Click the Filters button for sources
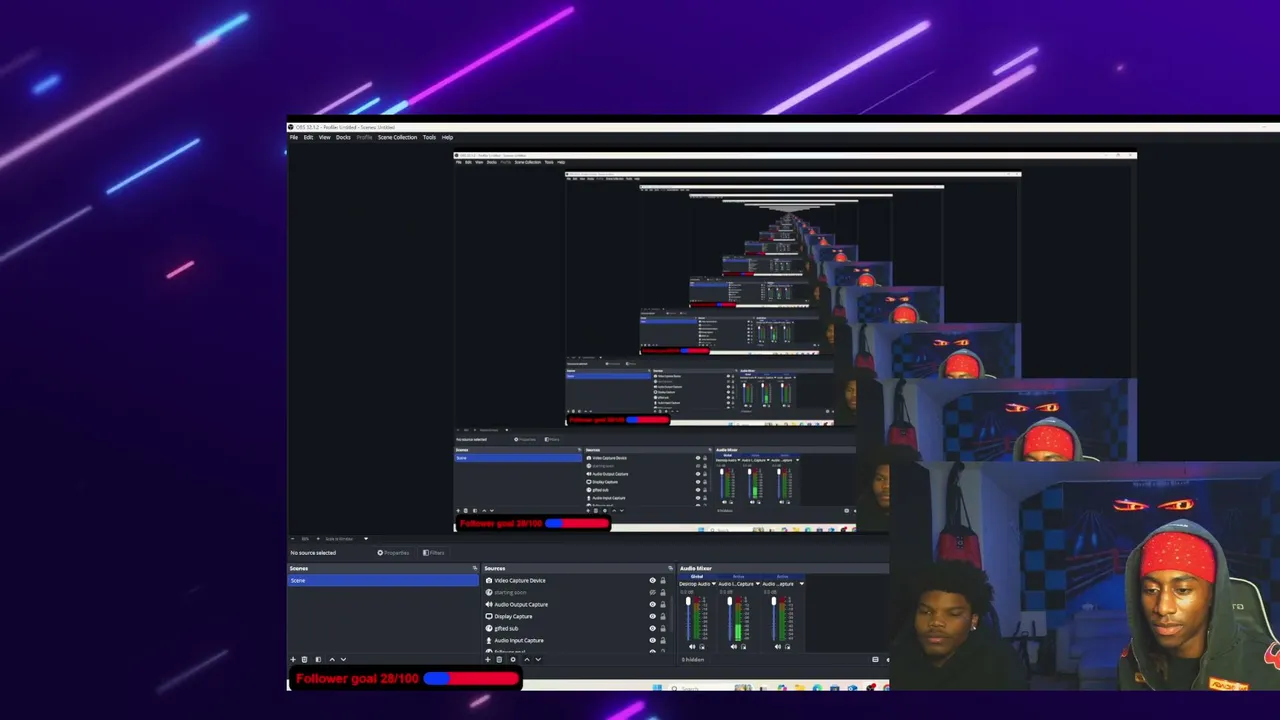The width and height of the screenshot is (1280, 720). tap(434, 553)
